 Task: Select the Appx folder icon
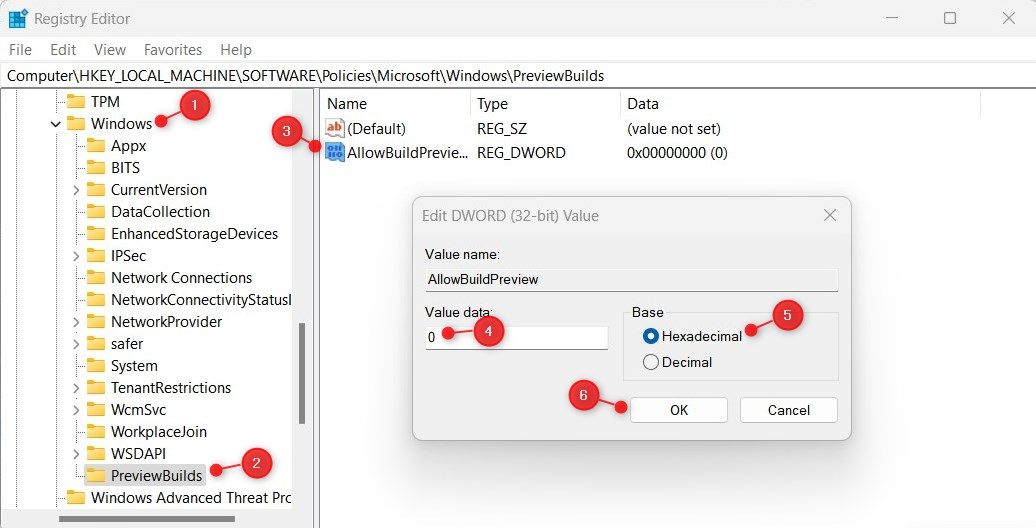96,145
